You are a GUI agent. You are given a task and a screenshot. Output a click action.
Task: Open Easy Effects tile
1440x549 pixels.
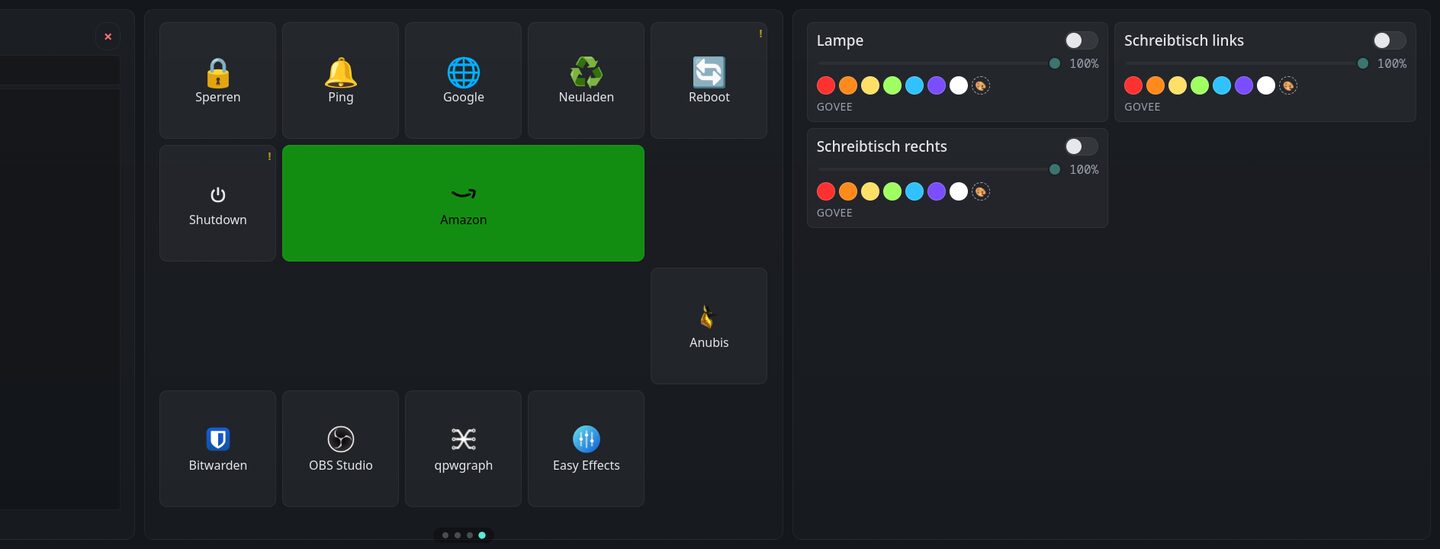(x=586, y=449)
